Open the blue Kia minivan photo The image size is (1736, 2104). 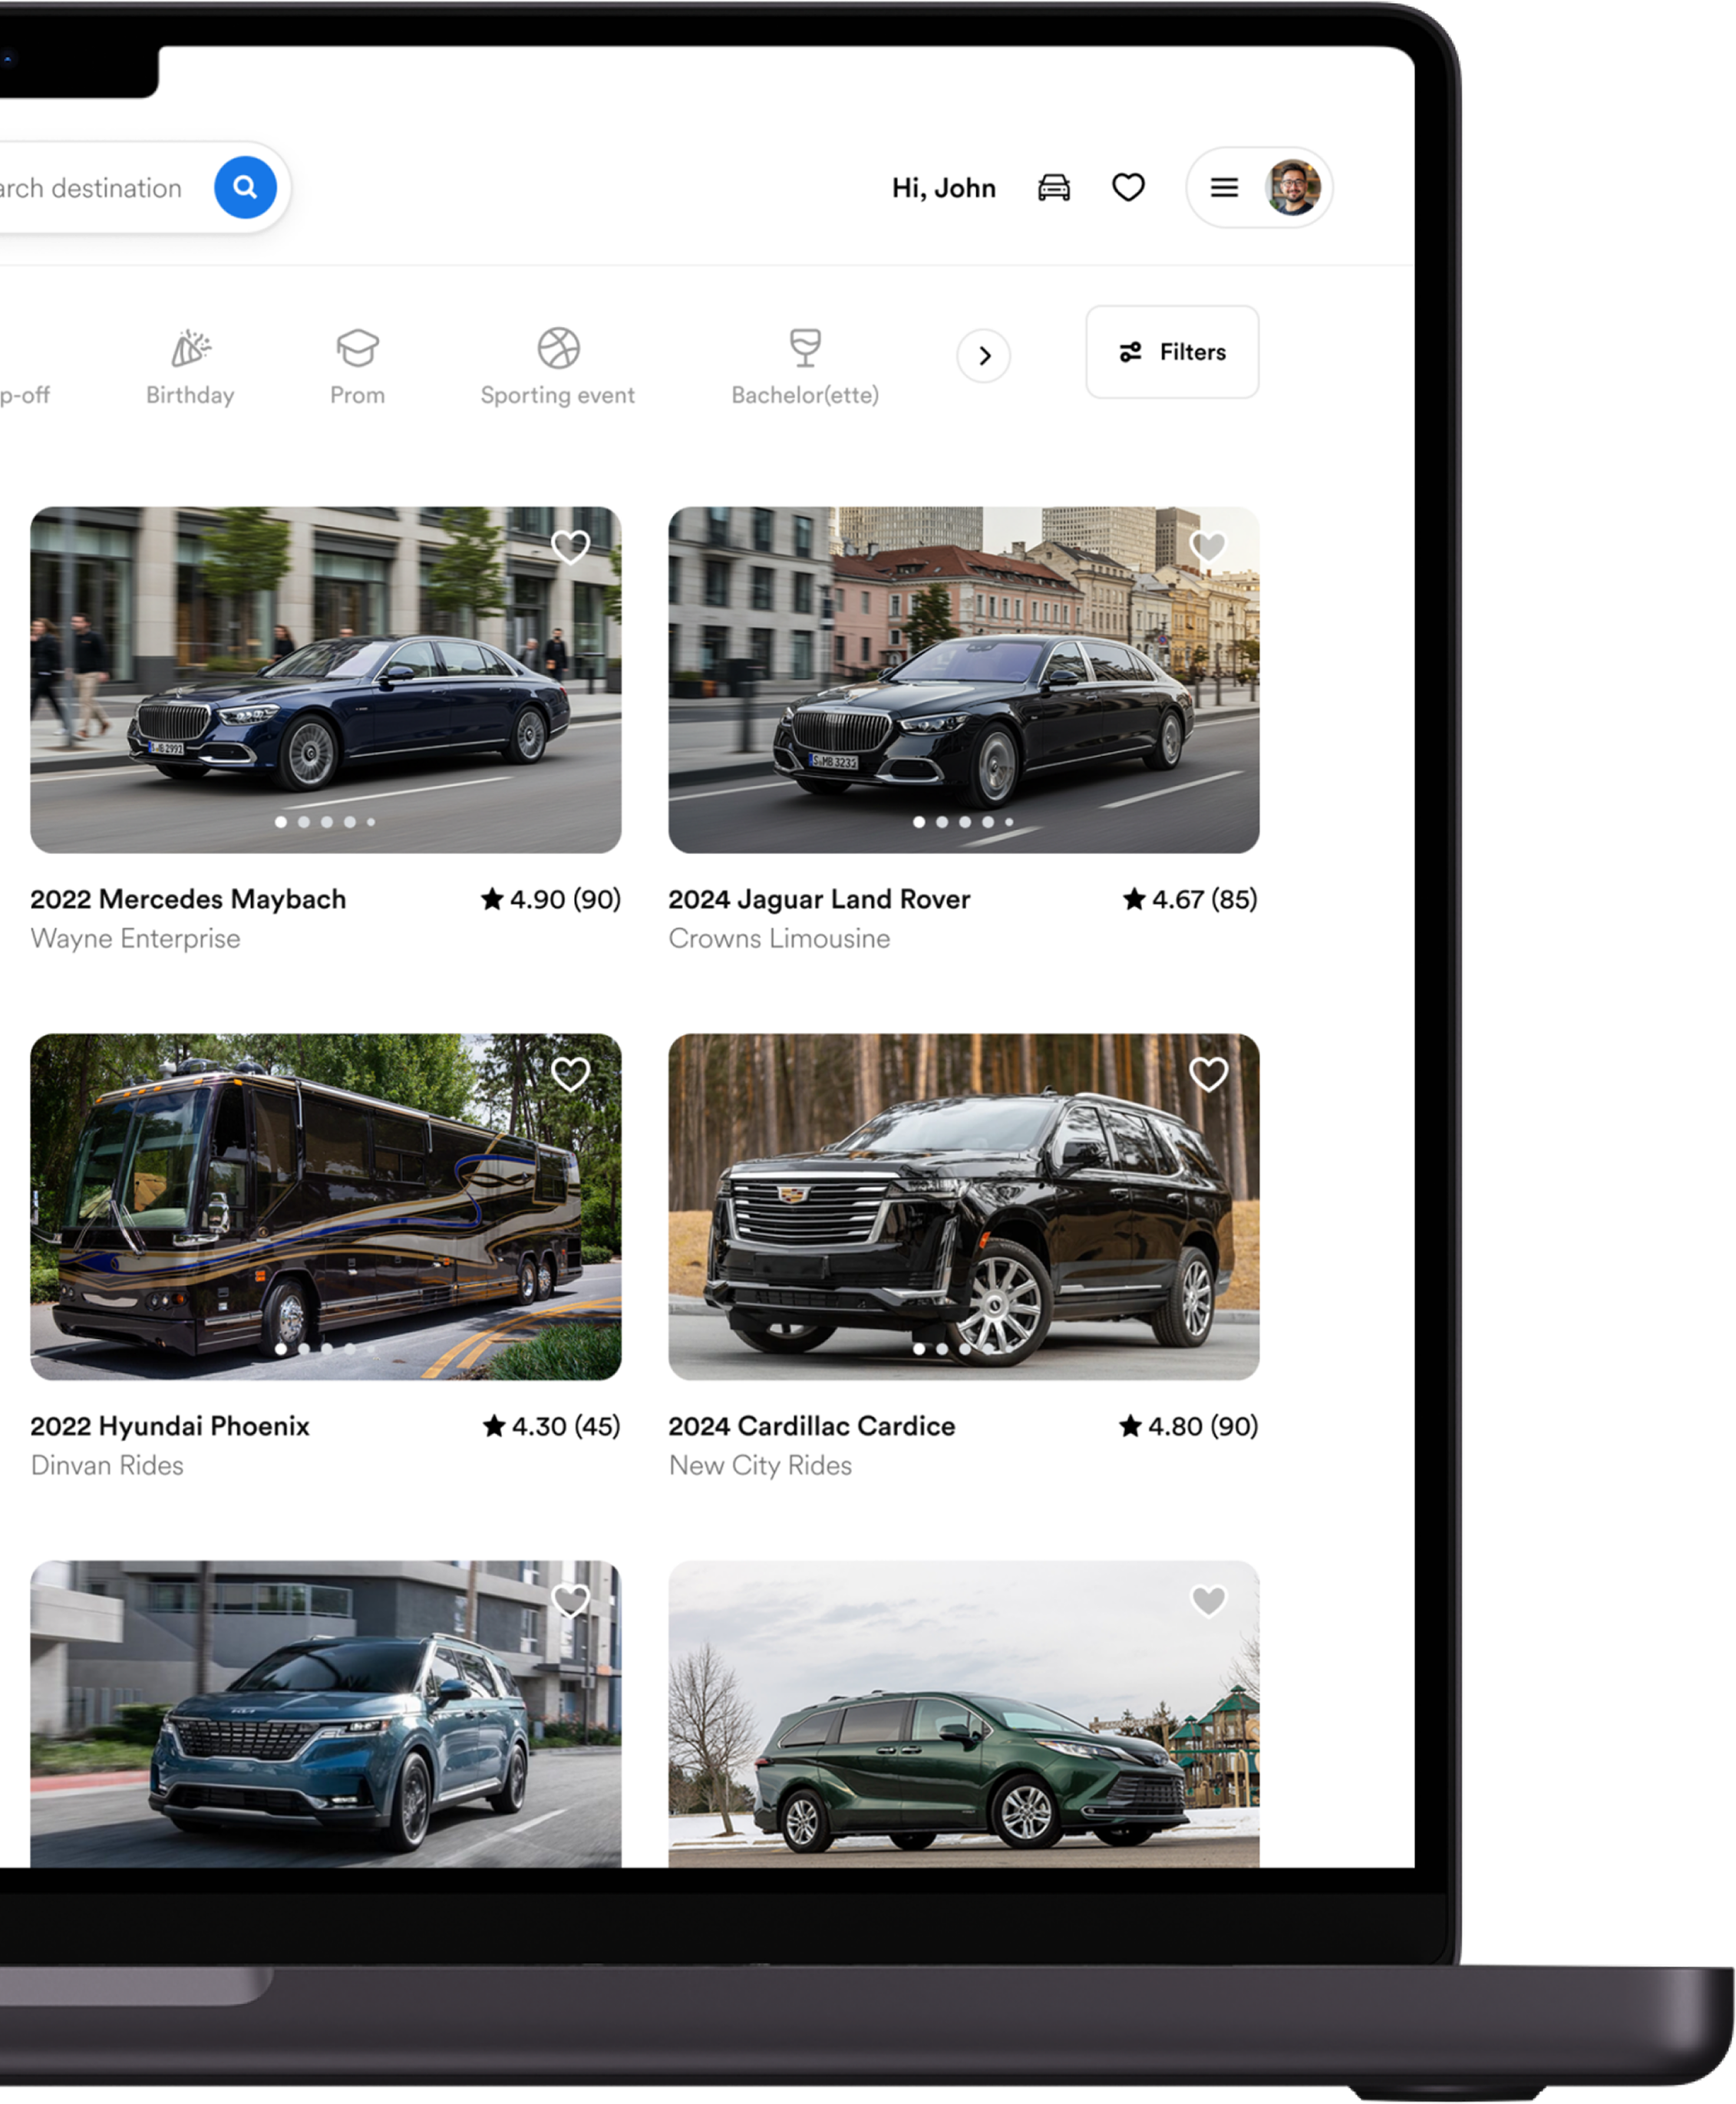coord(325,1714)
